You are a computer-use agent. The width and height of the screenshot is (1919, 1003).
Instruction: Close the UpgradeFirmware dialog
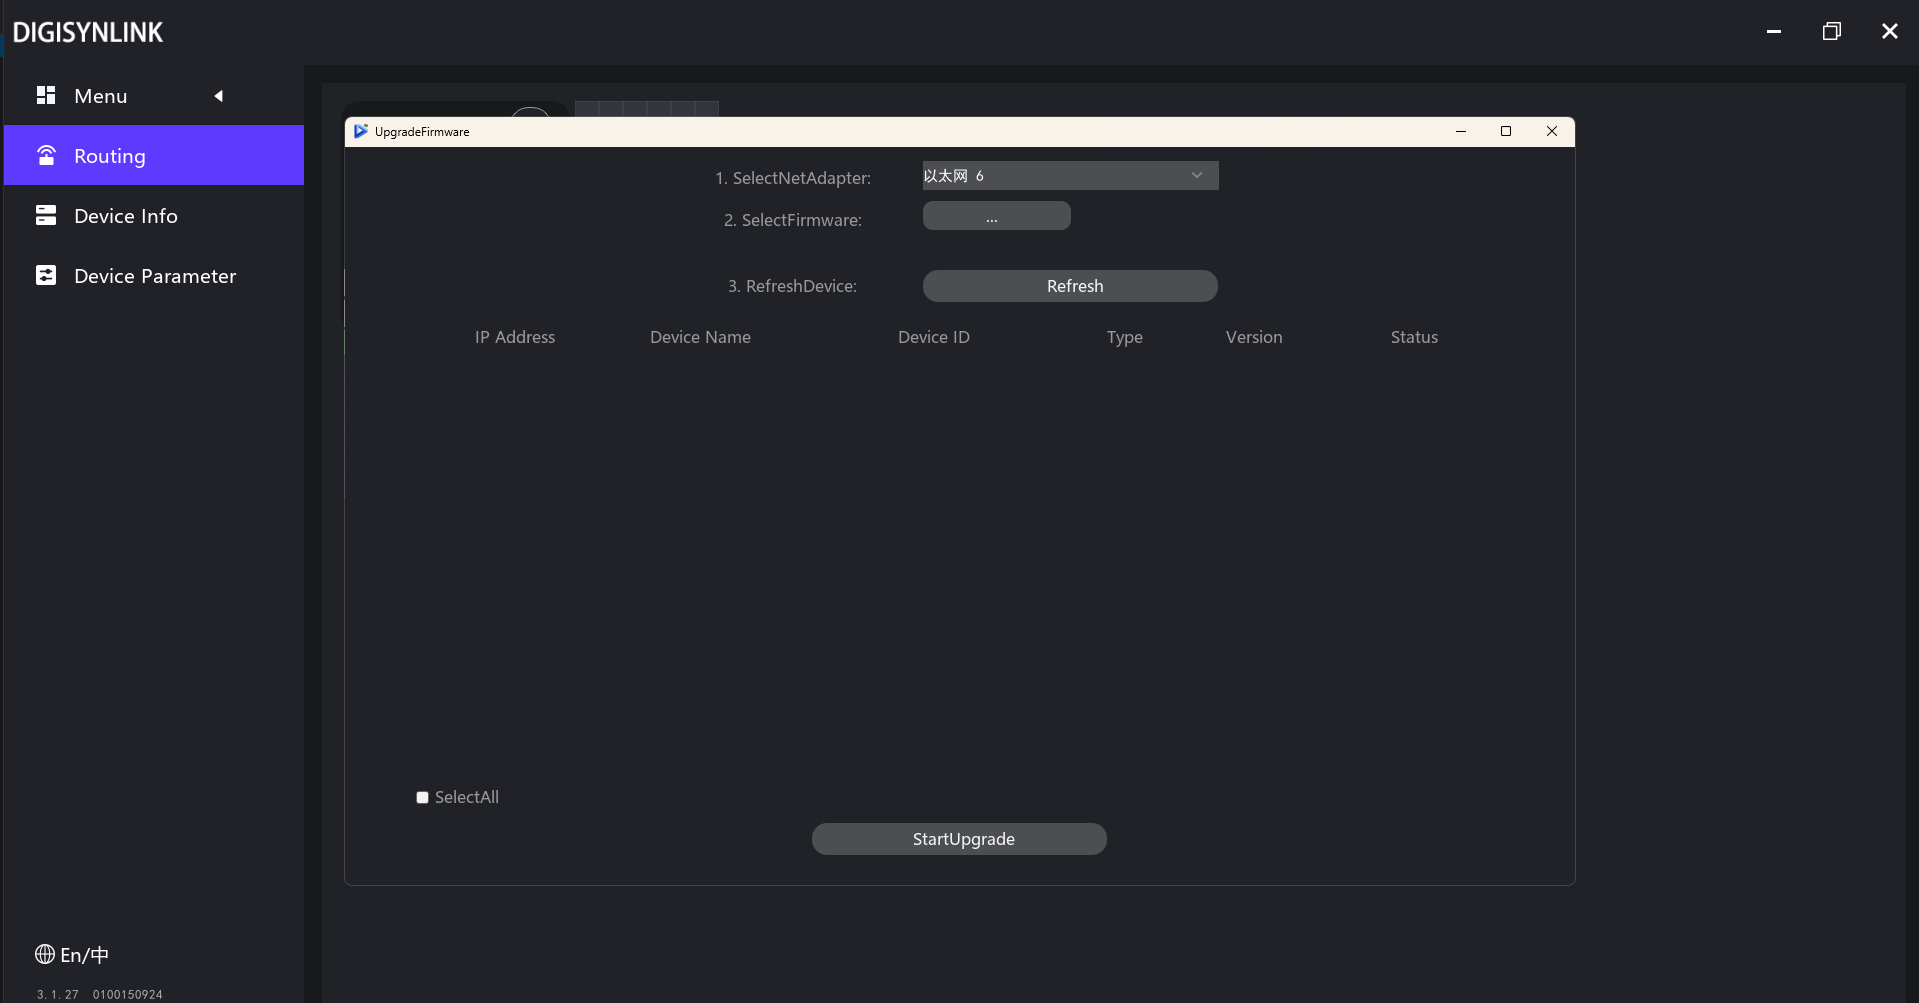coord(1552,131)
